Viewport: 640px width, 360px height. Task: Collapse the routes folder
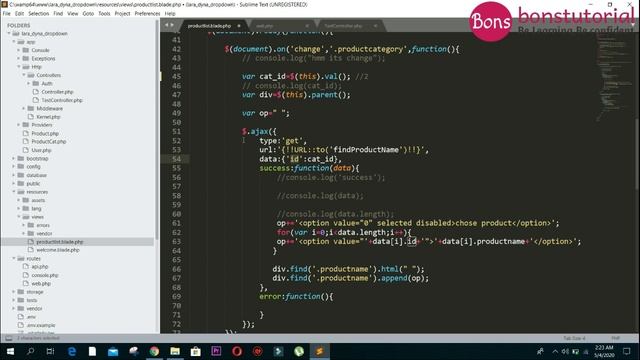14,258
